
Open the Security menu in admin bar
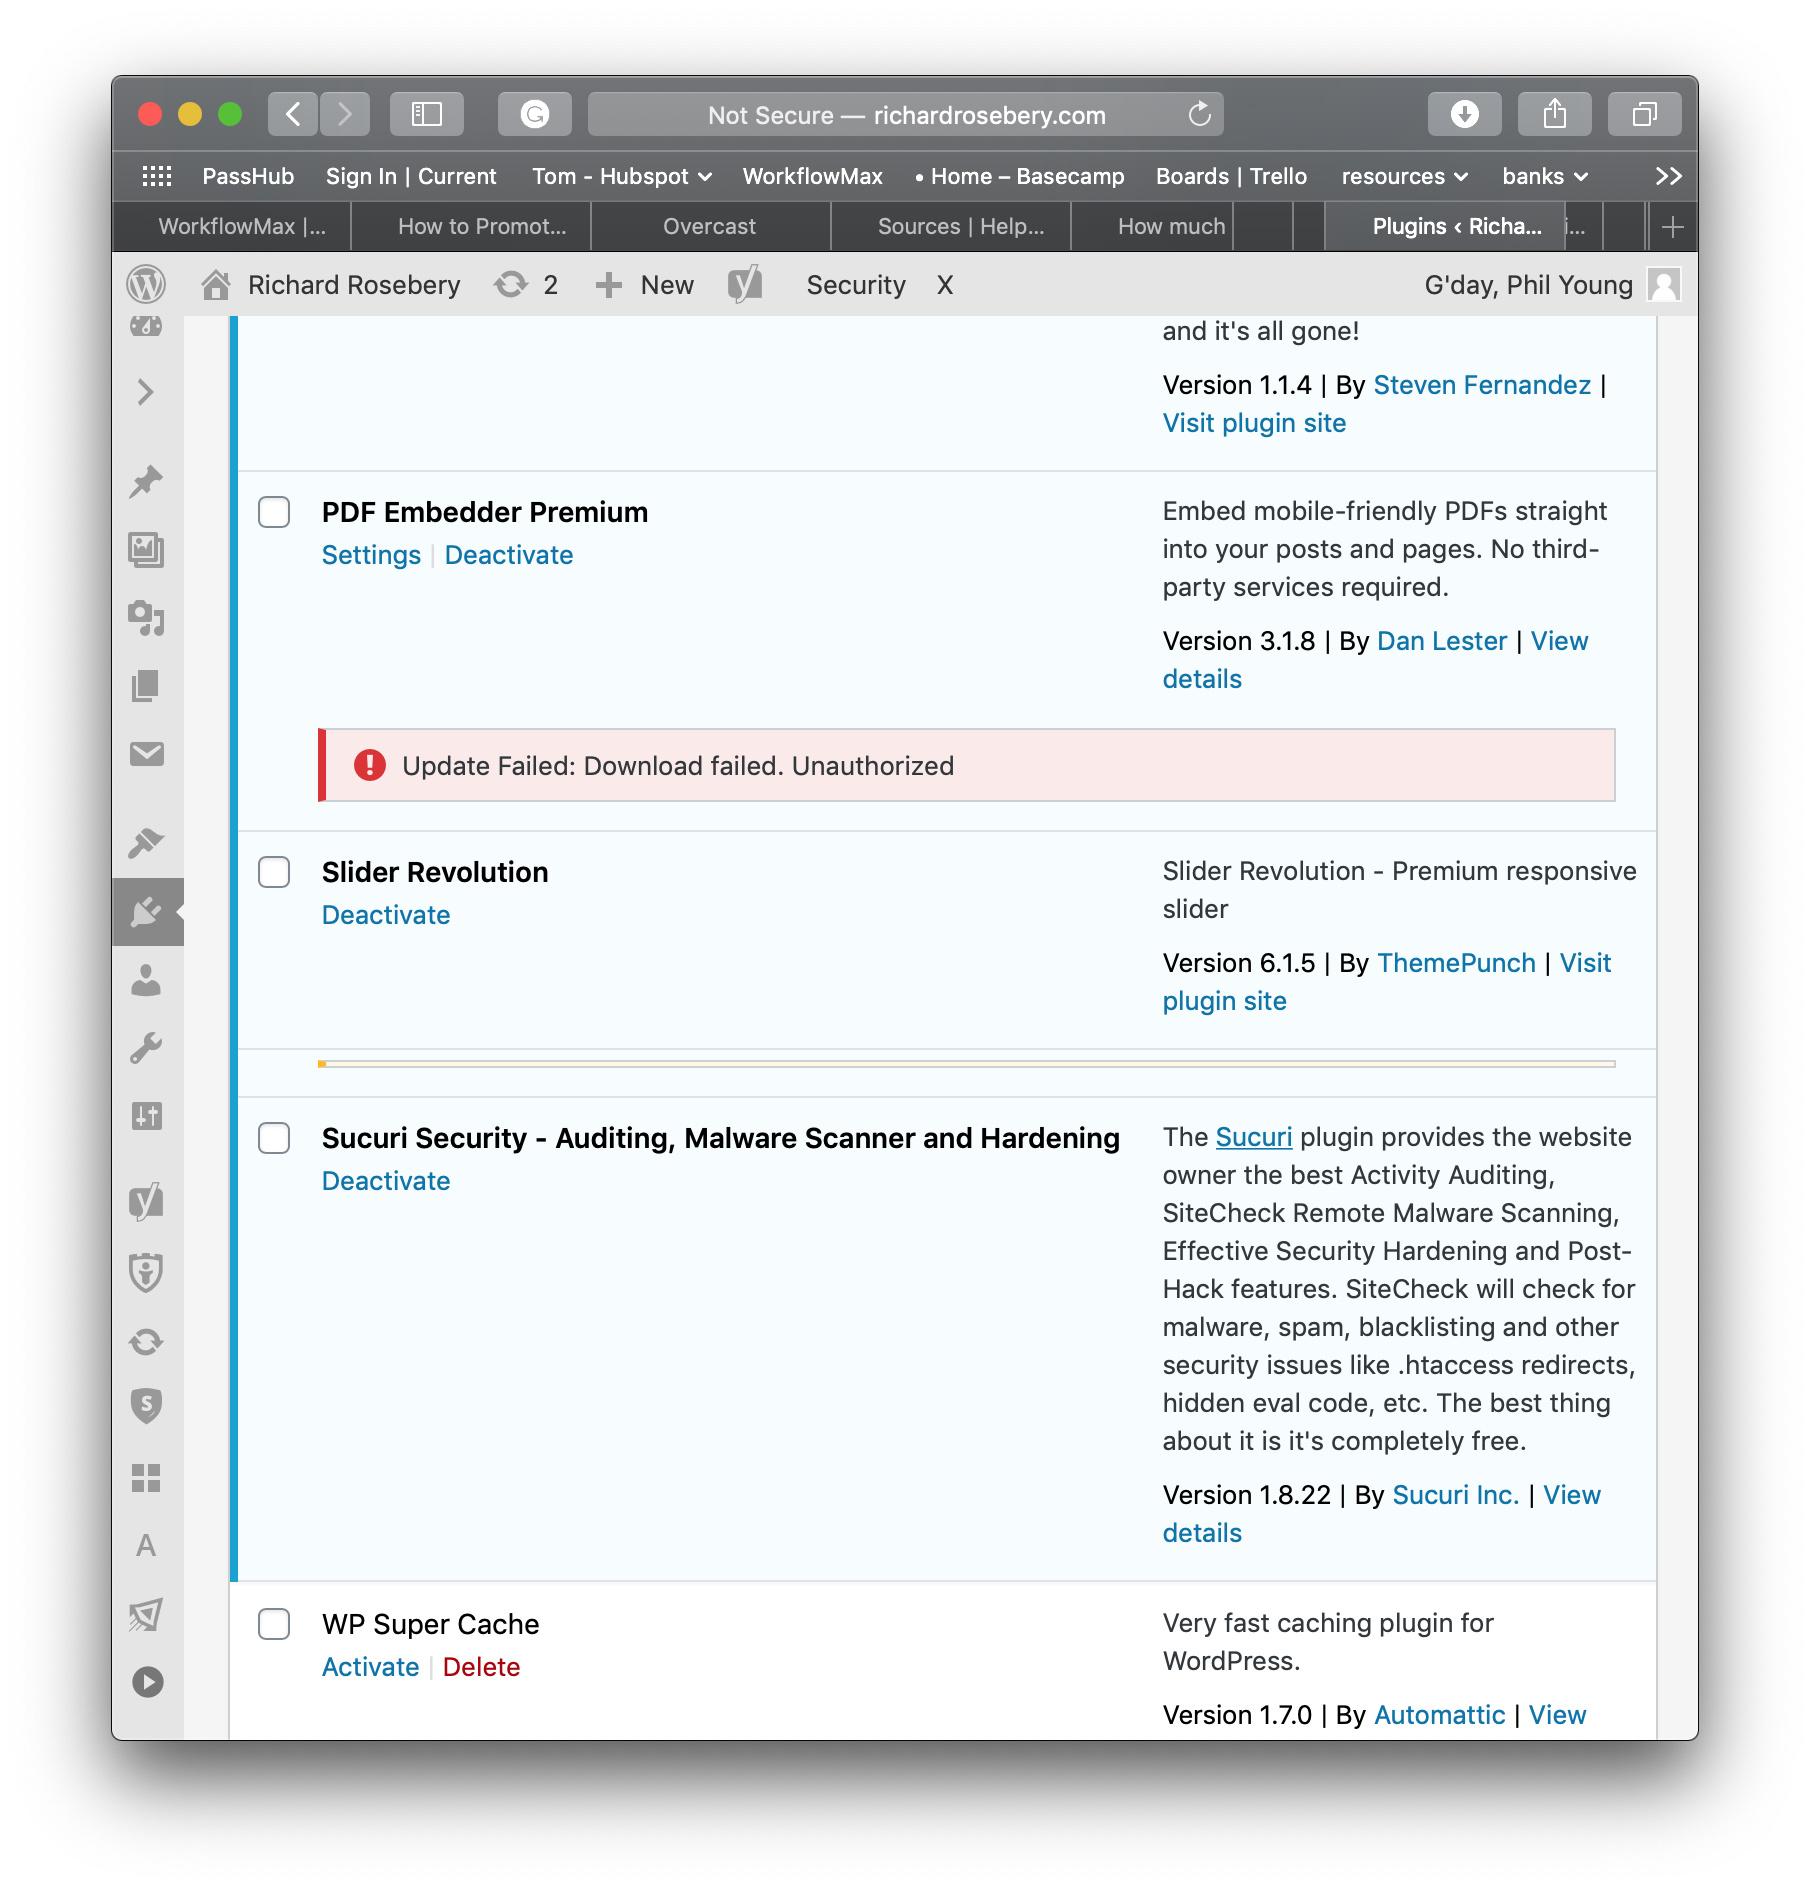point(856,285)
